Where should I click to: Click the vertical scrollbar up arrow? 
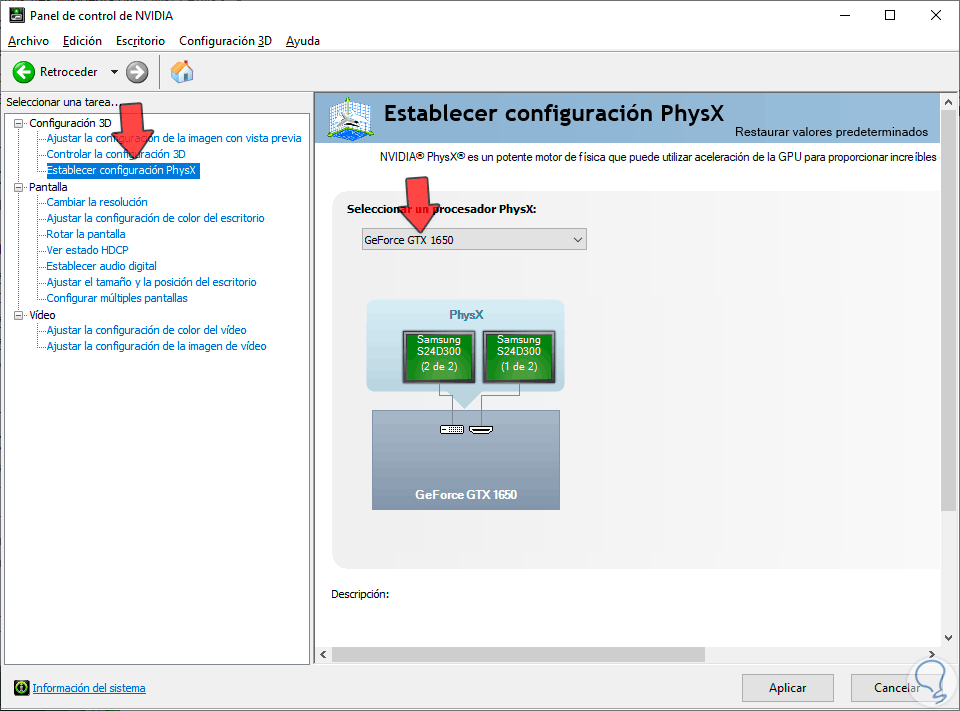click(948, 102)
